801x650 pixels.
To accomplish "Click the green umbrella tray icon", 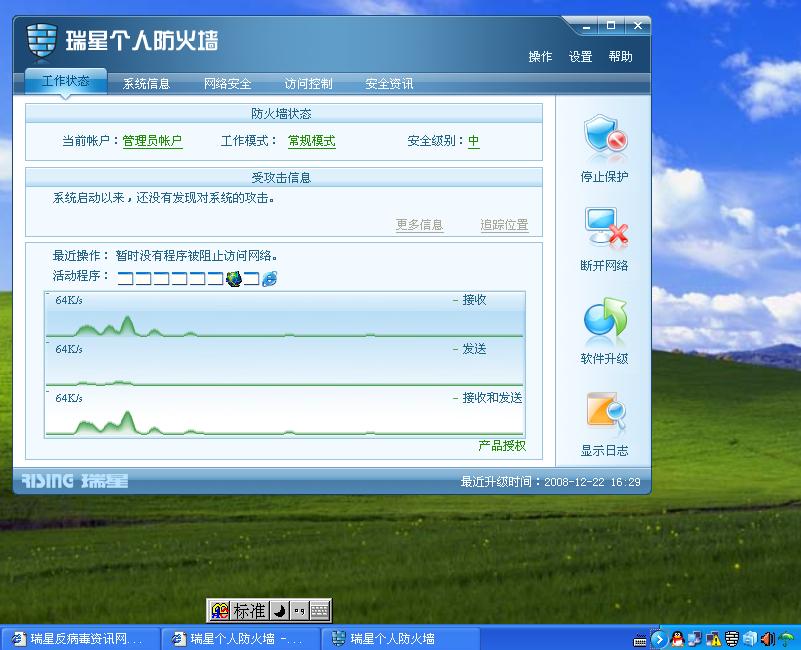I will pos(787,639).
